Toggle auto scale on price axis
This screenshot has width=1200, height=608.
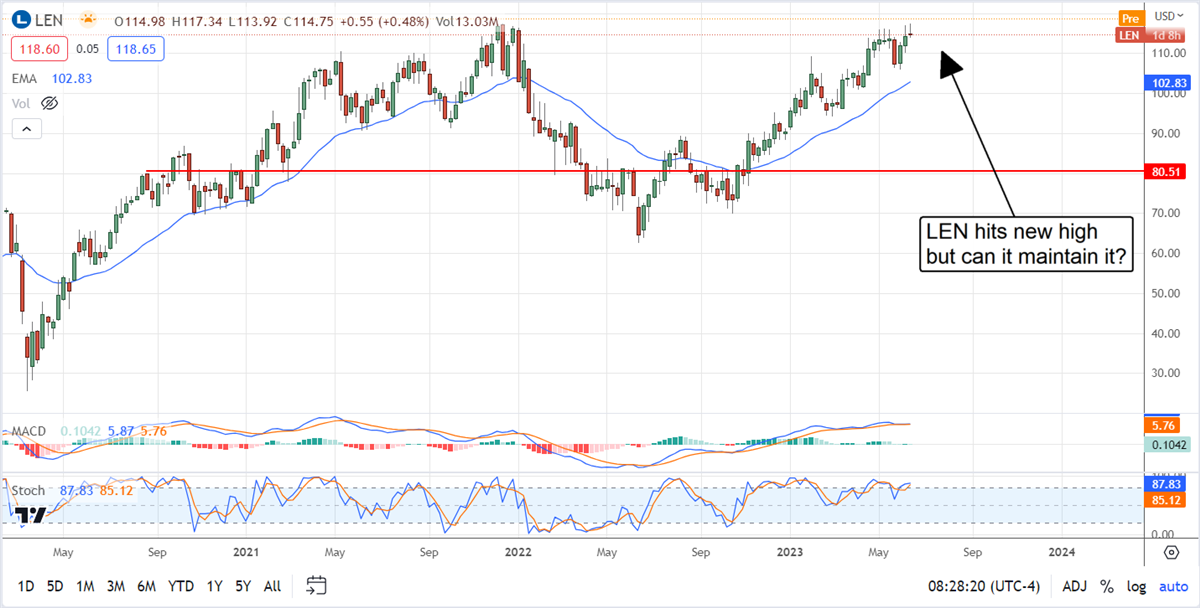pyautogui.click(x=1173, y=586)
